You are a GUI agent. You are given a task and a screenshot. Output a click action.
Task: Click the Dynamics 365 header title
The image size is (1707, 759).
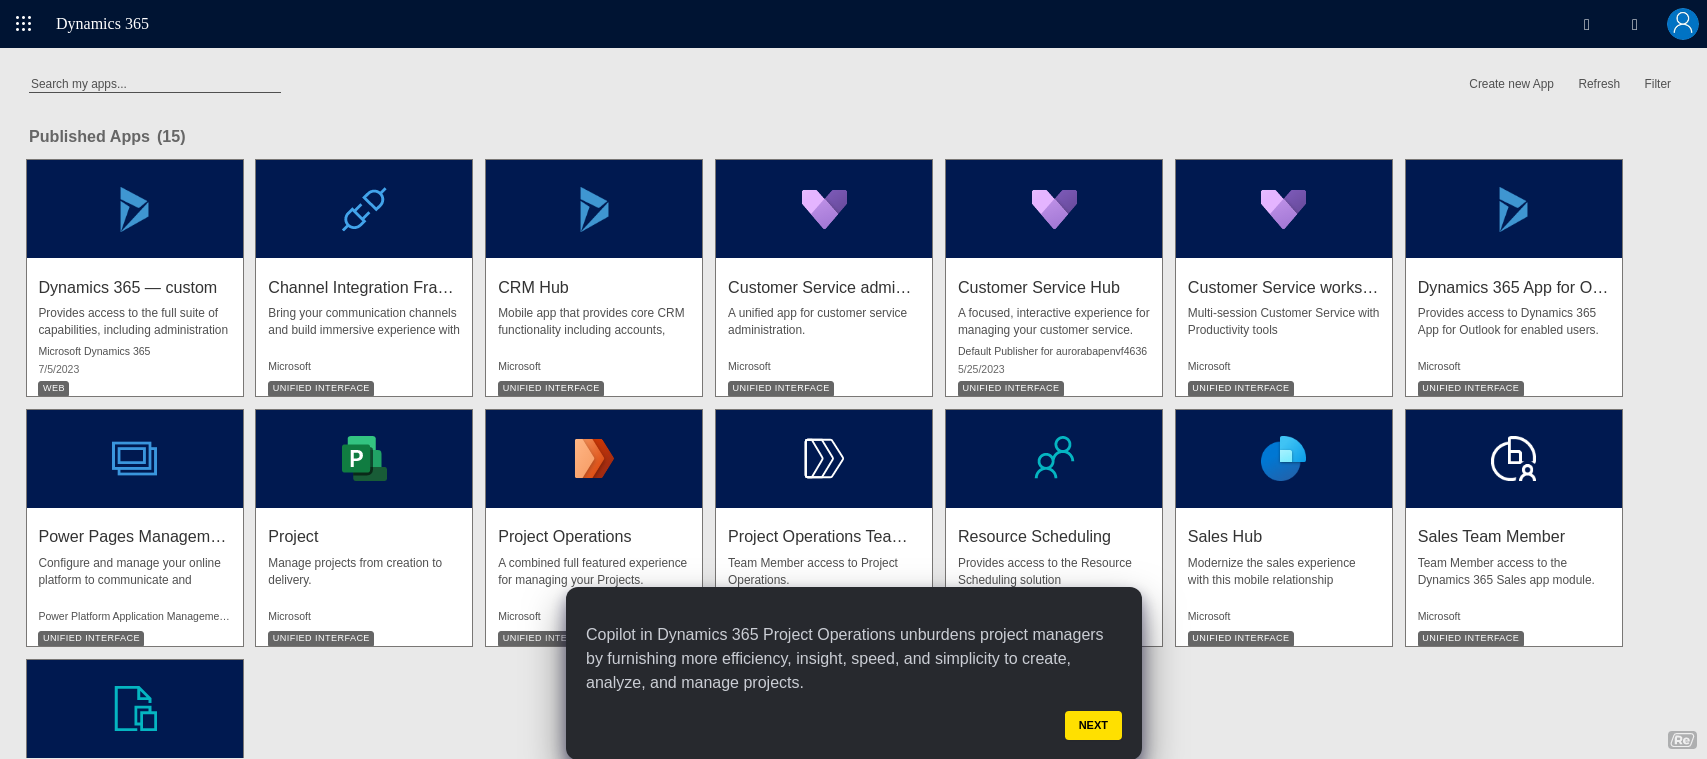[102, 24]
